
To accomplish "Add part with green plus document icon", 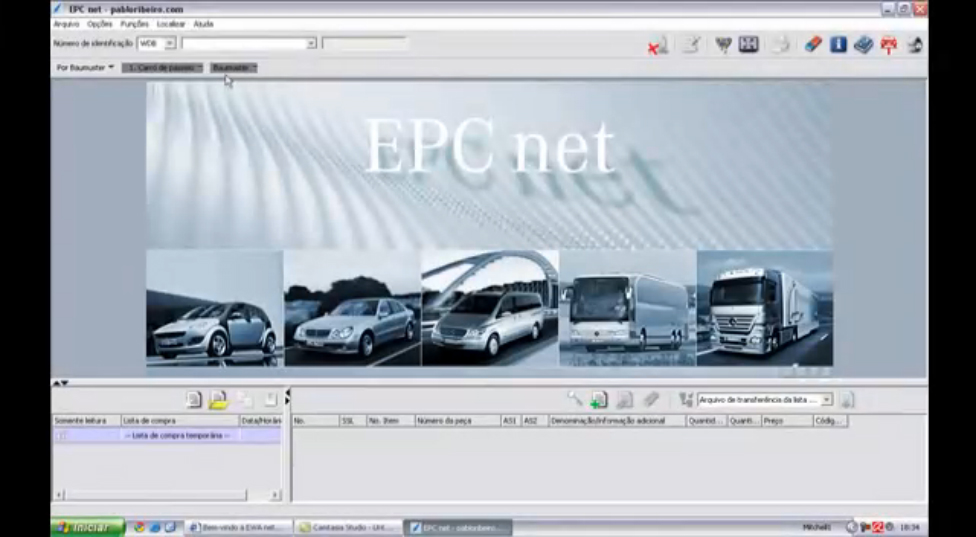I will coord(599,399).
